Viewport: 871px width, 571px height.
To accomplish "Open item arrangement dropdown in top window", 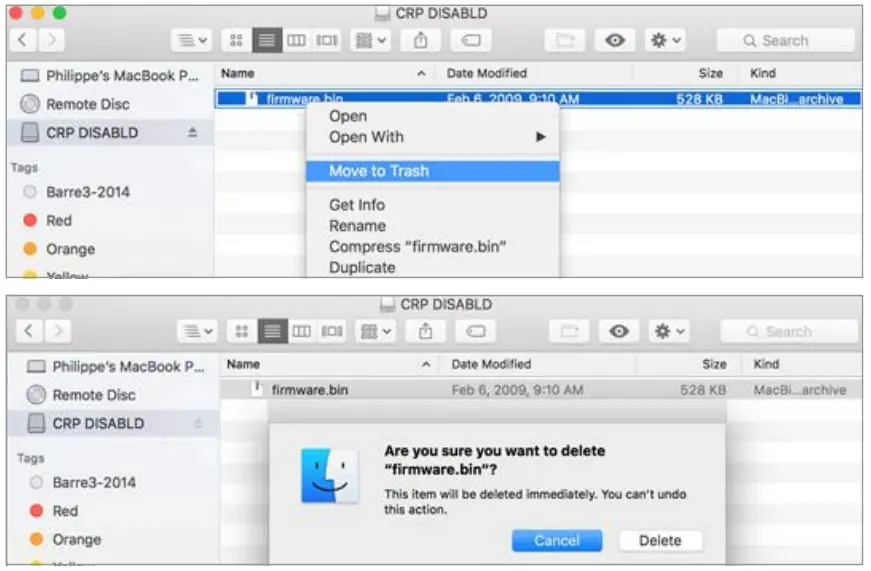I will pos(370,40).
